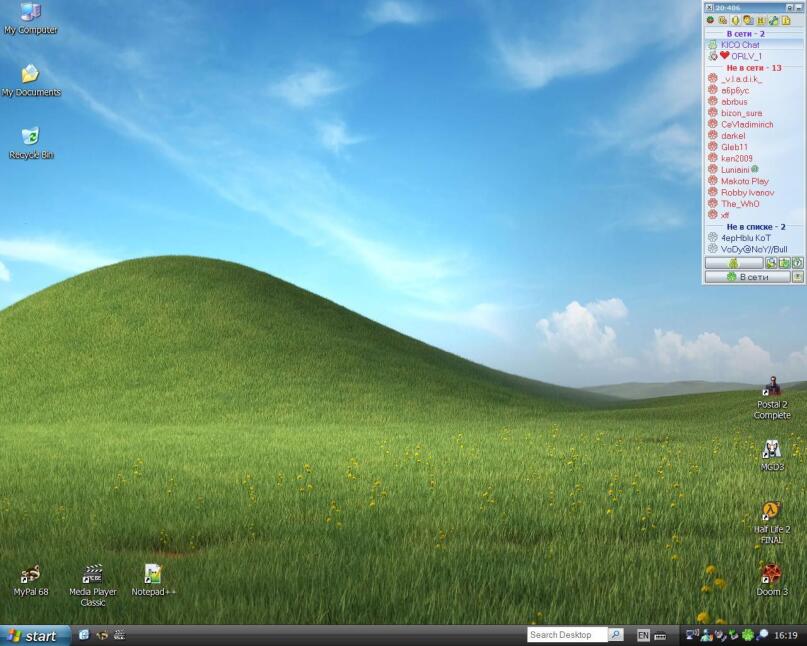The height and width of the screenshot is (646, 807).
Task: Click the keyboard icon next to EN indicator
Action: [660, 636]
